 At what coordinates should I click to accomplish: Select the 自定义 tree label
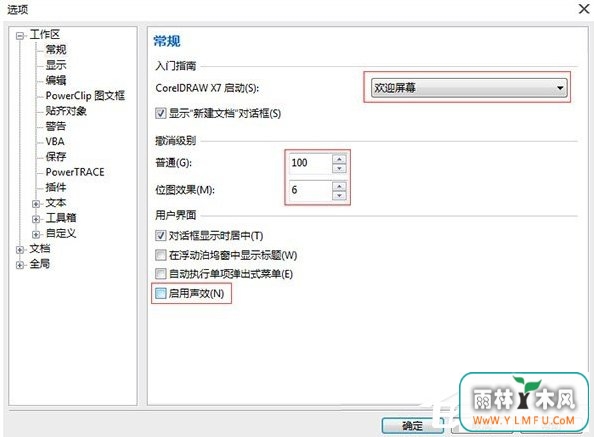click(x=61, y=233)
